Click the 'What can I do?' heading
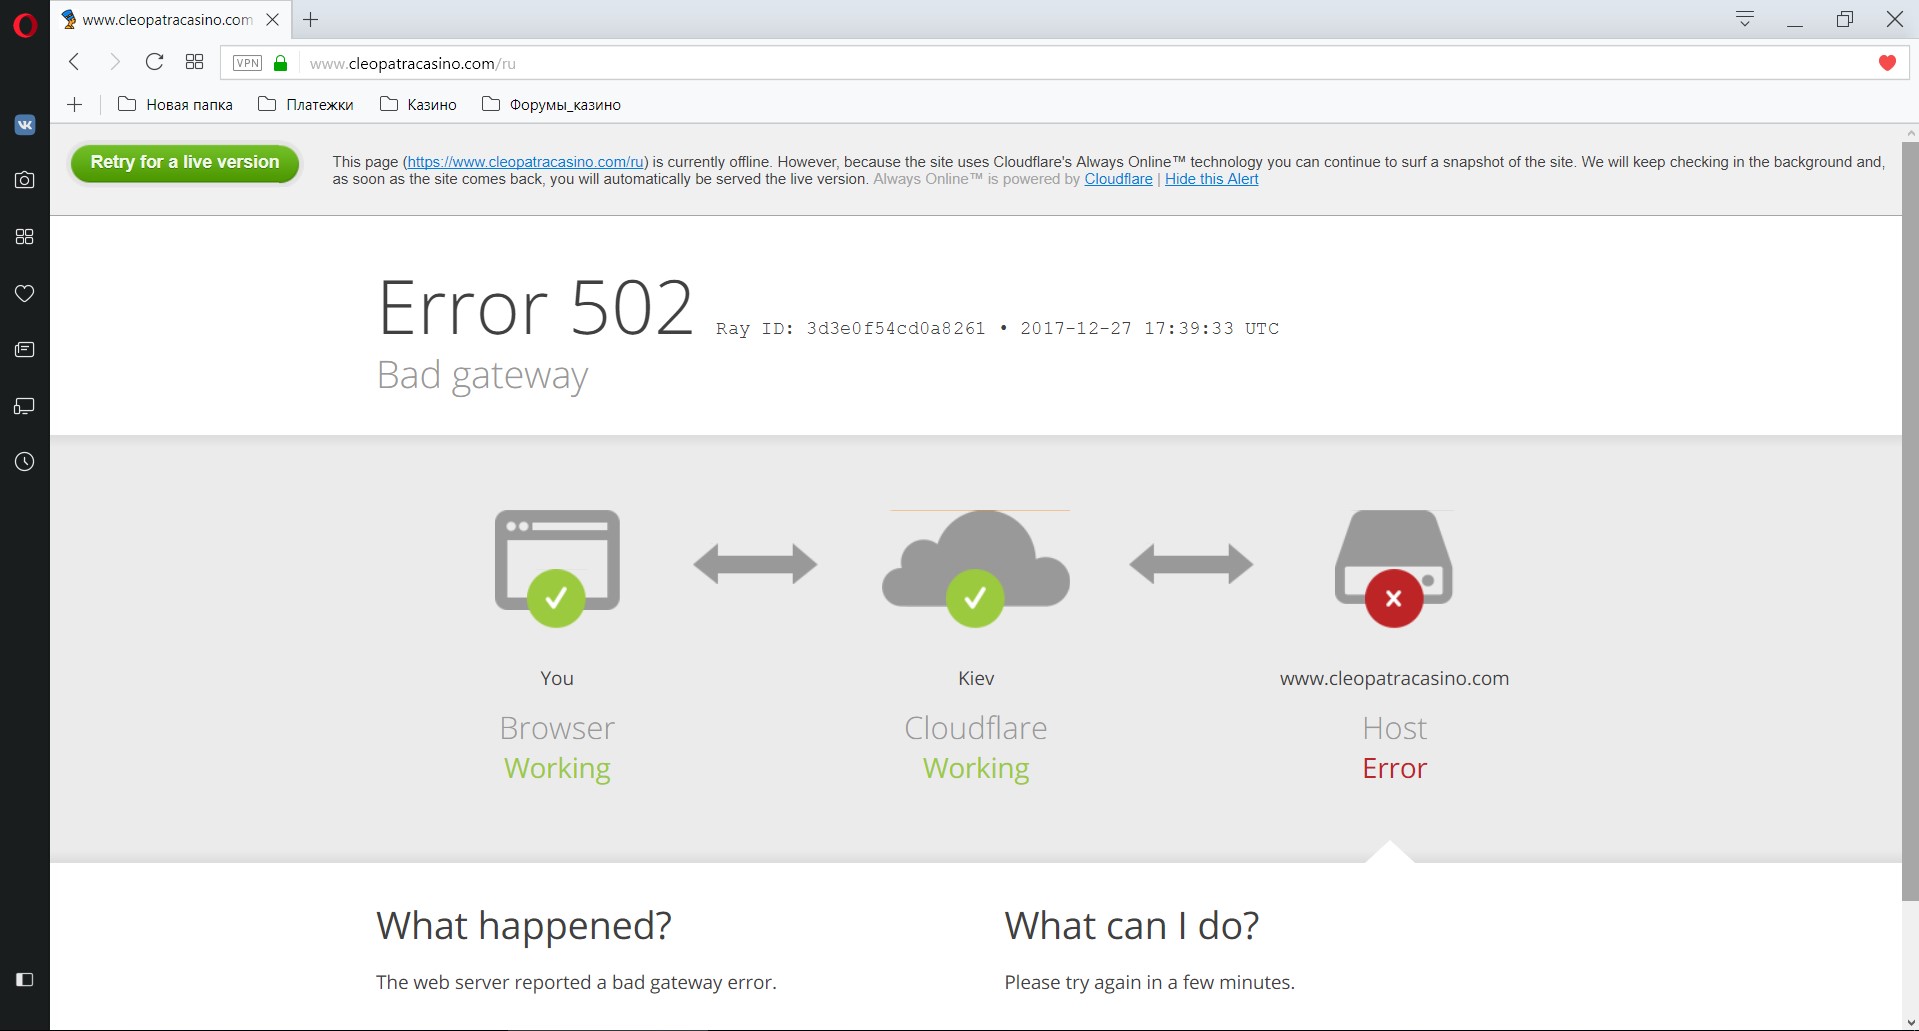The height and width of the screenshot is (1031, 1919). (x=1132, y=926)
